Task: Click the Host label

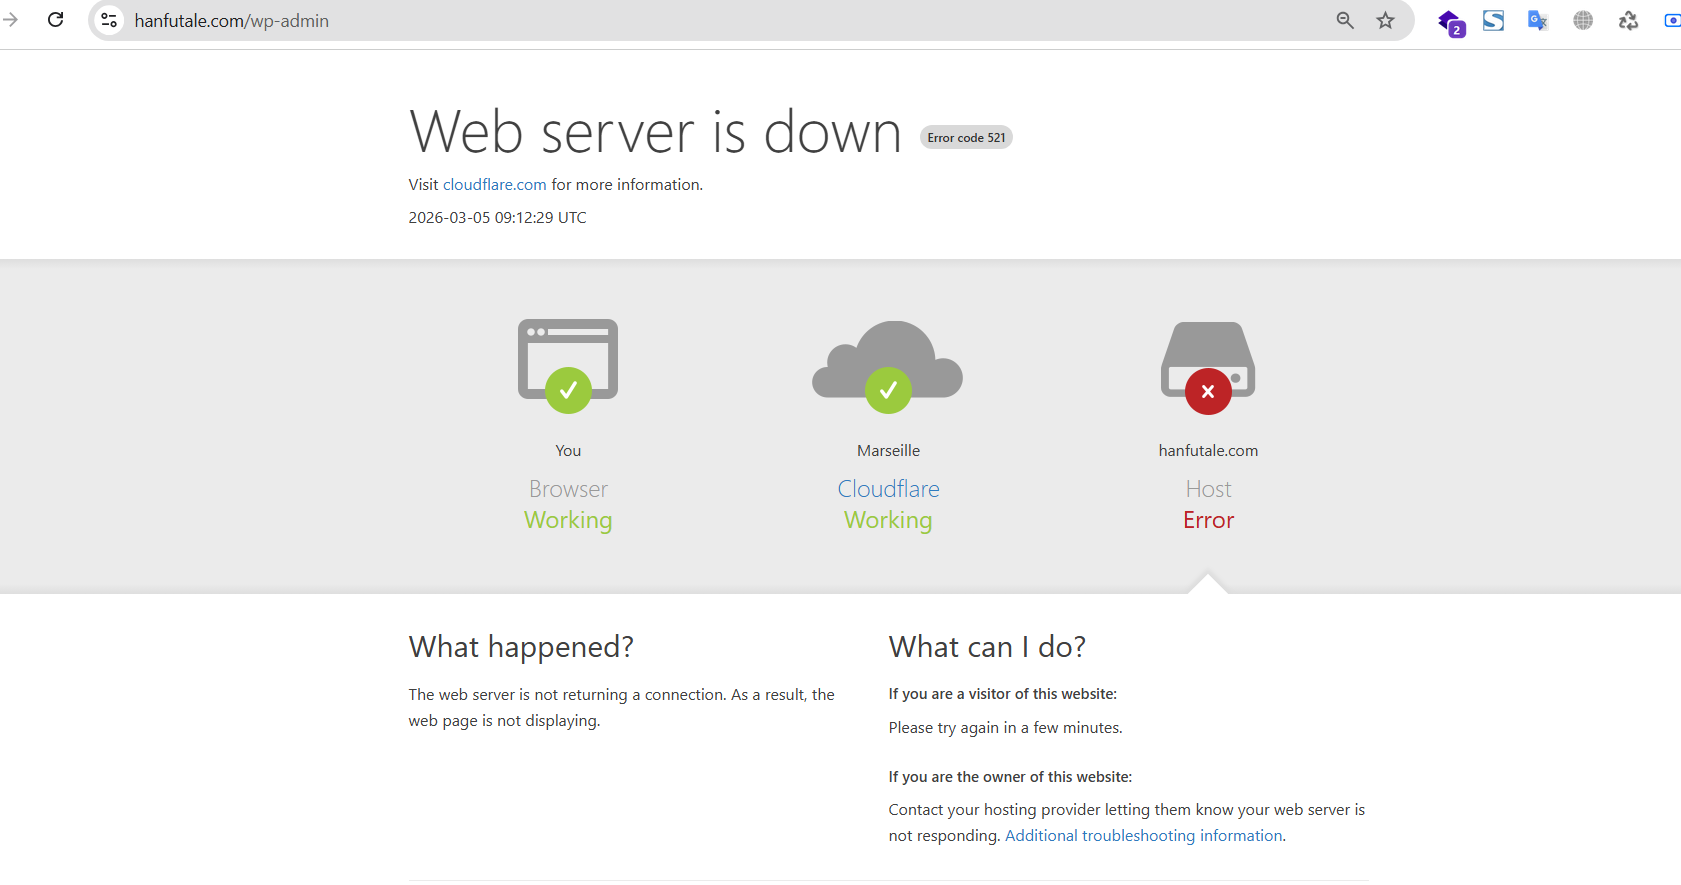Action: click(x=1208, y=489)
